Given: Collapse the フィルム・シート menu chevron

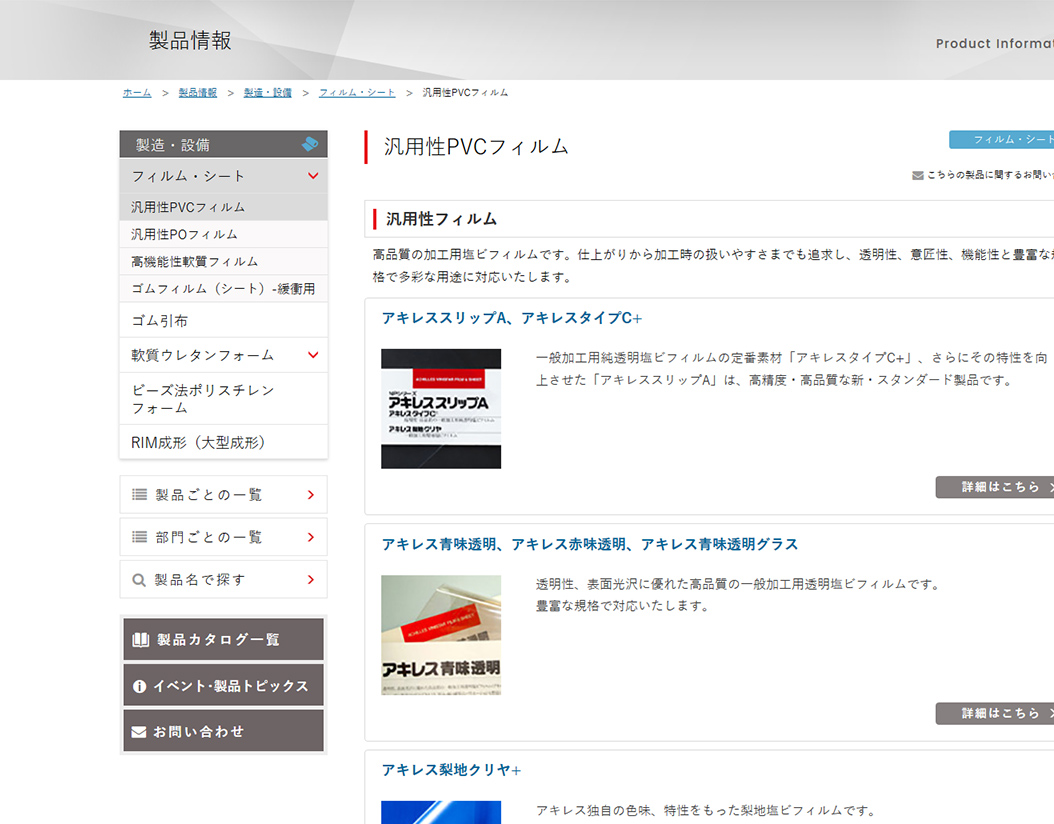Looking at the screenshot, I should point(313,176).
